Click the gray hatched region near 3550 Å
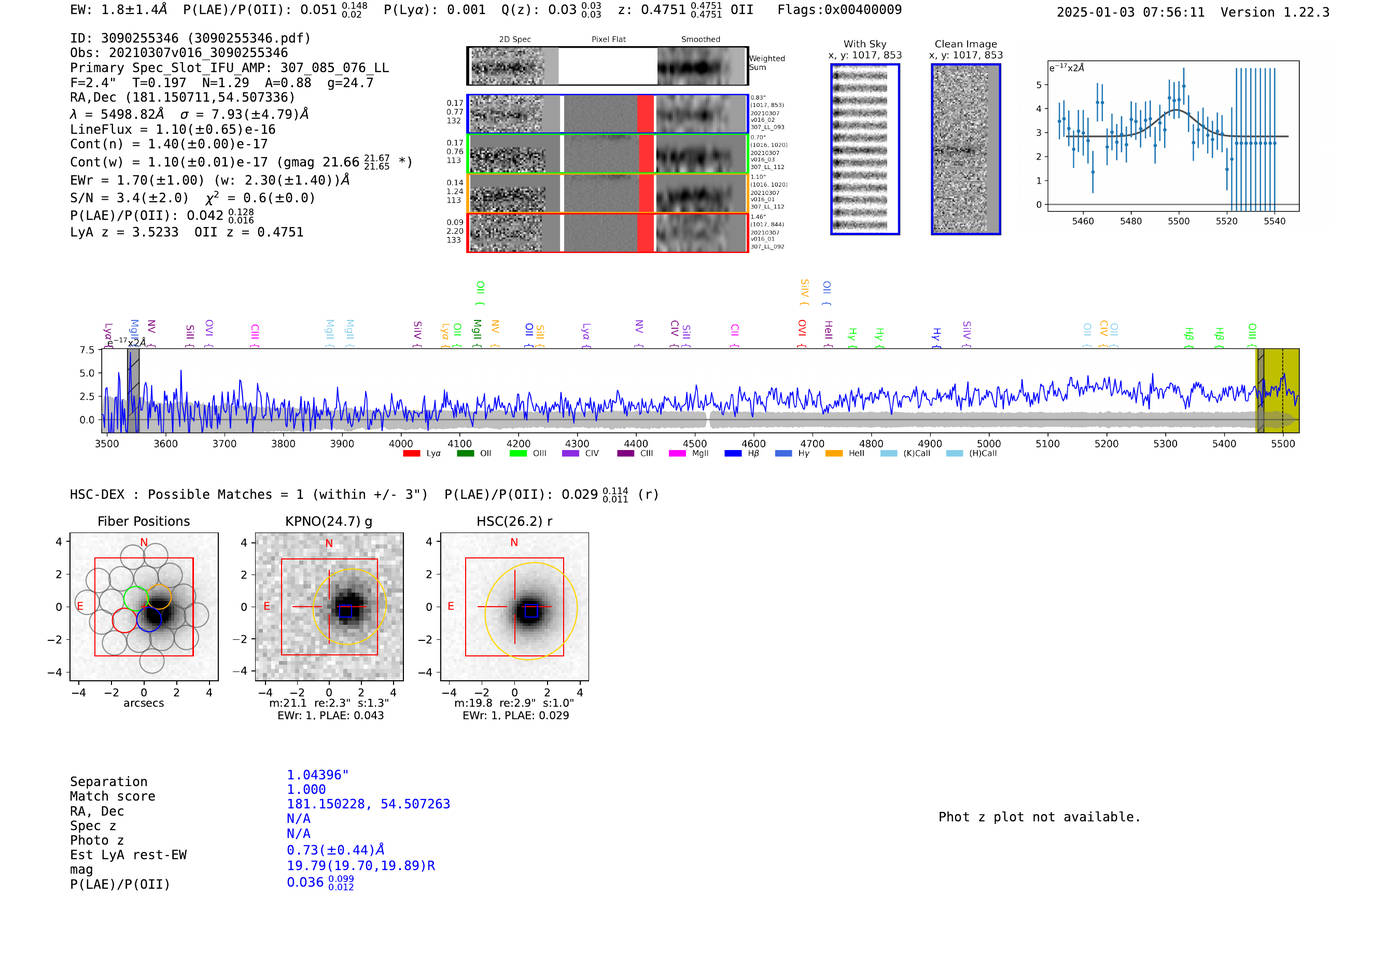Image resolution: width=1400 pixels, height=953 pixels. click(133, 390)
